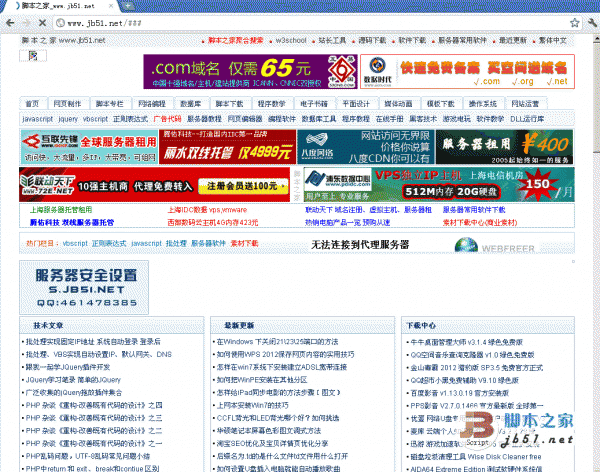Click the 联动天下 10强主机商 banner

tap(155, 185)
